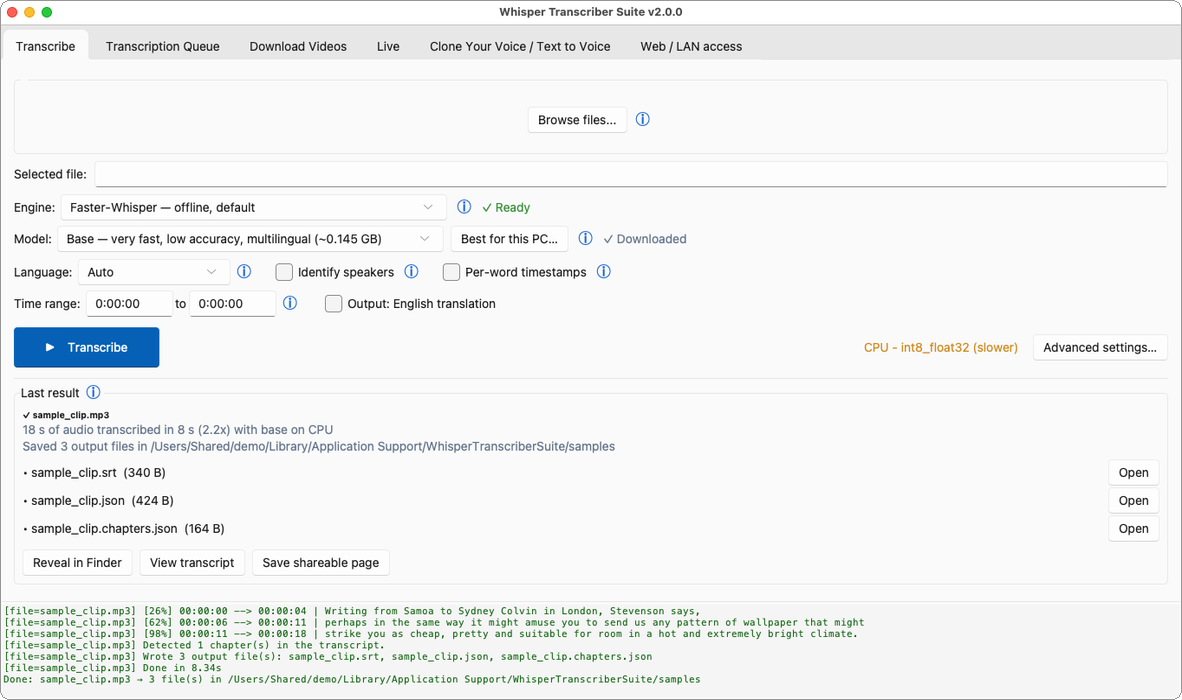
Task: Click the [62%] 'perhaps in the same way' log line
Action: tap(434, 622)
